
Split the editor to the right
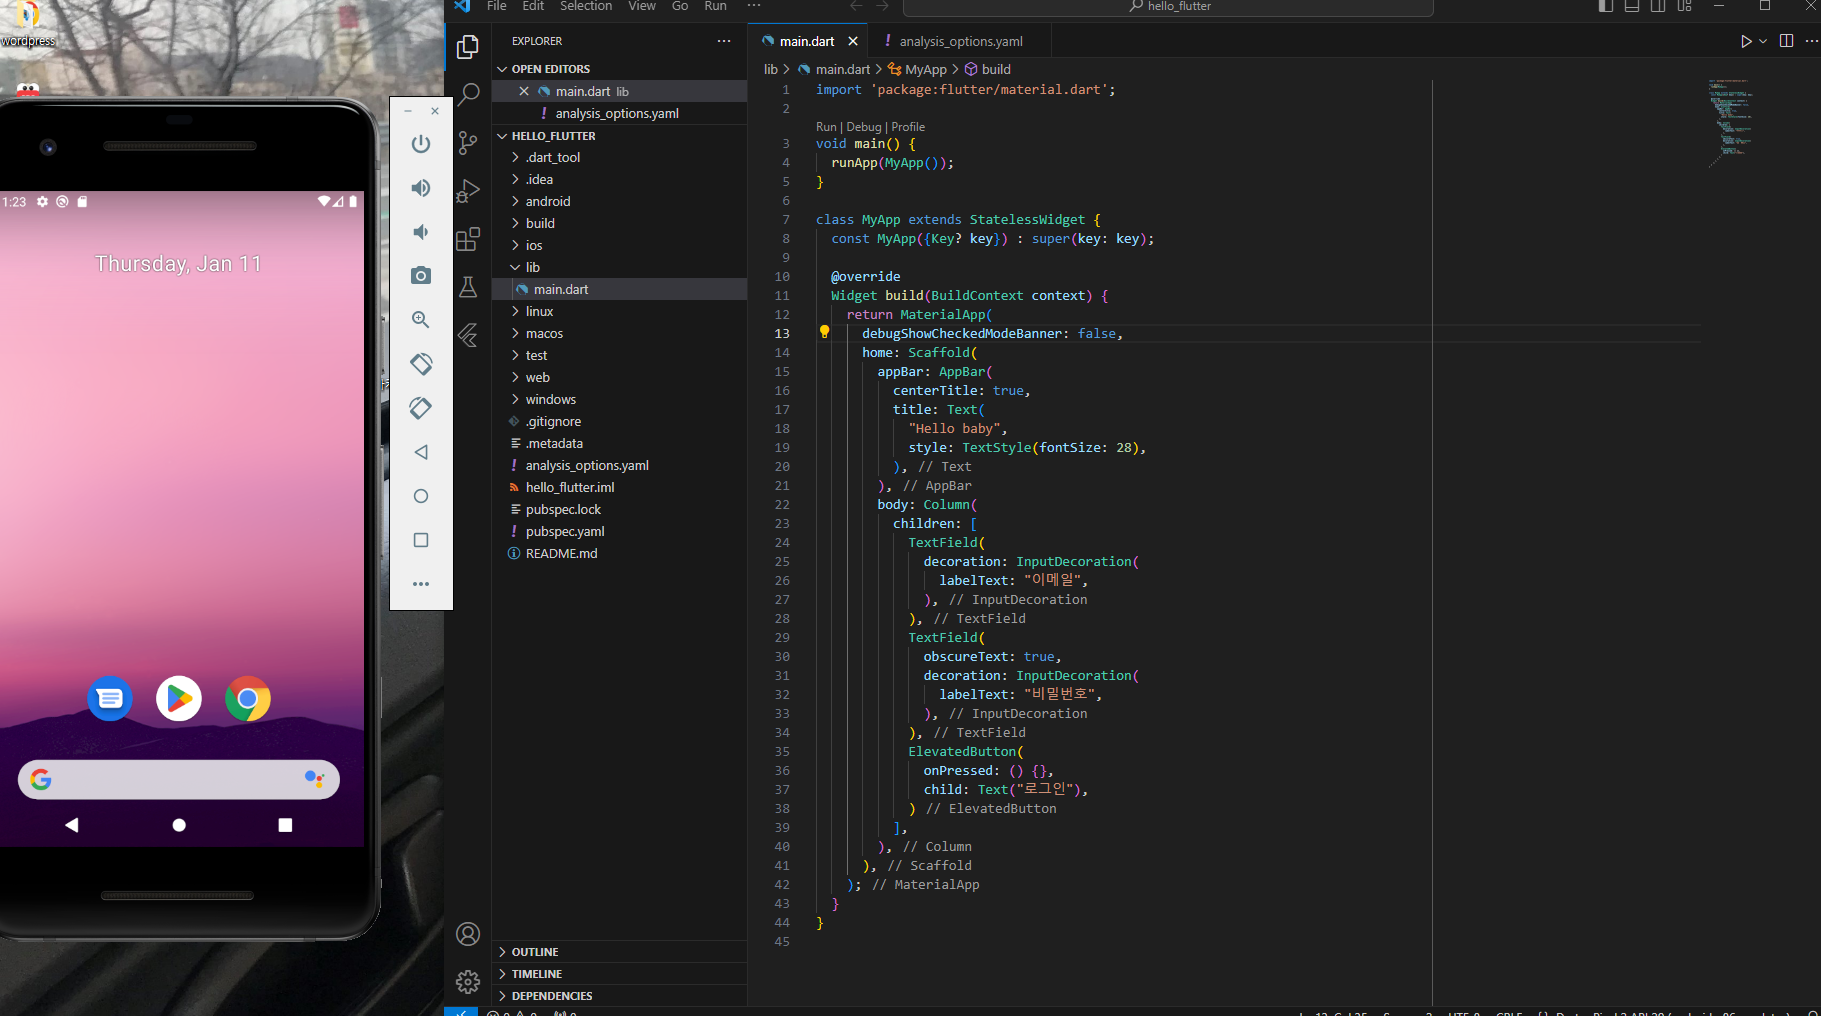point(1786,41)
